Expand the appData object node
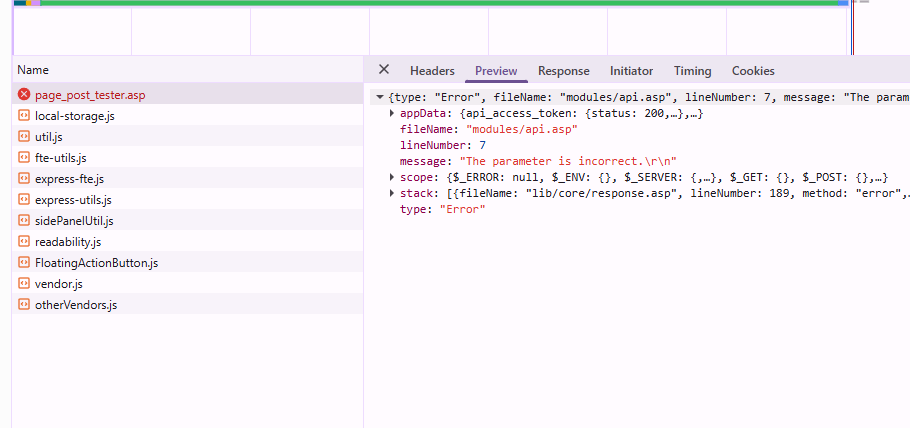The height and width of the screenshot is (428, 910). click(x=392, y=115)
